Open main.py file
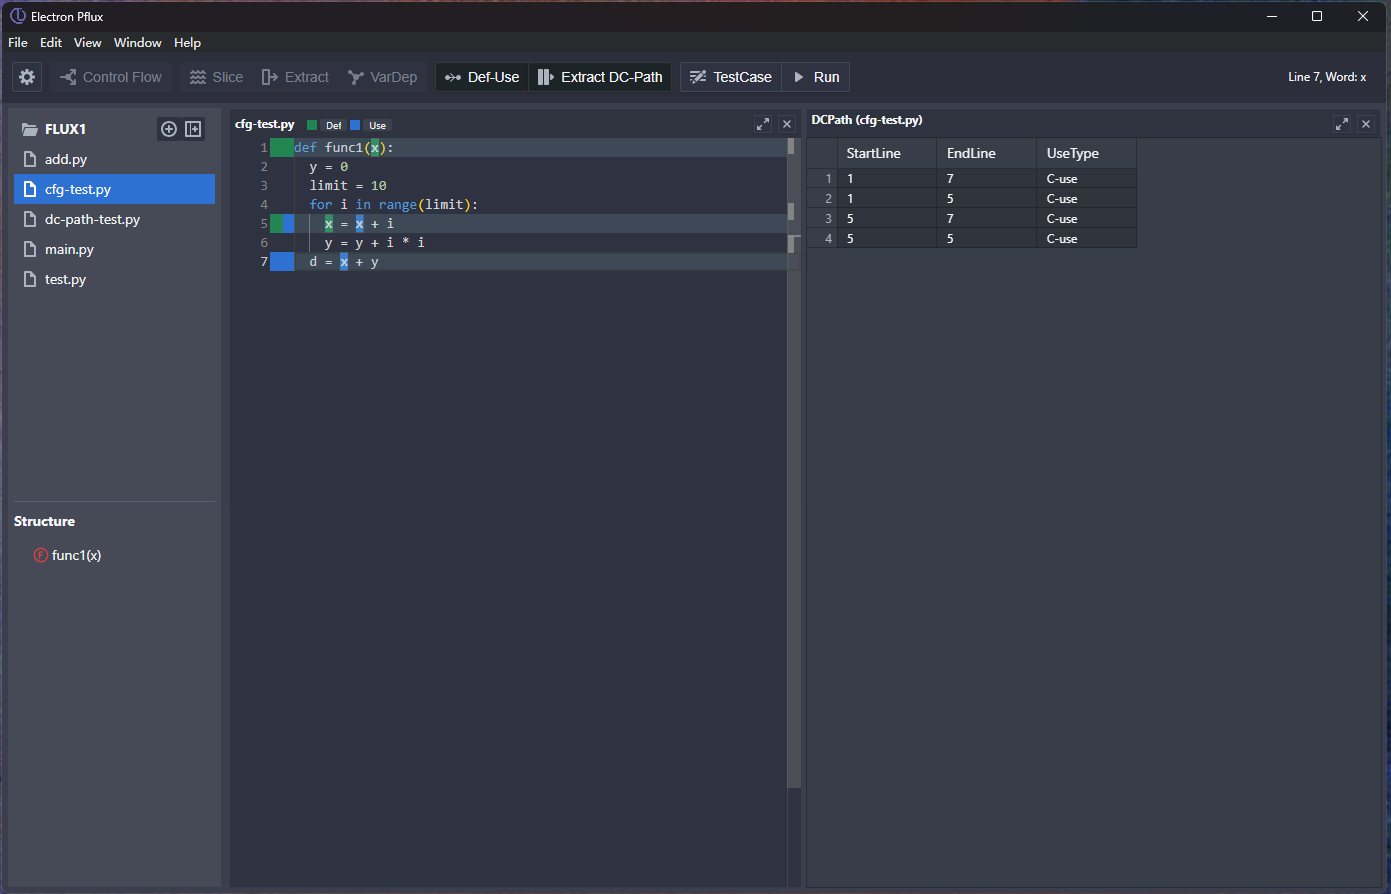Screen dimensions: 1391x894 tap(114, 249)
